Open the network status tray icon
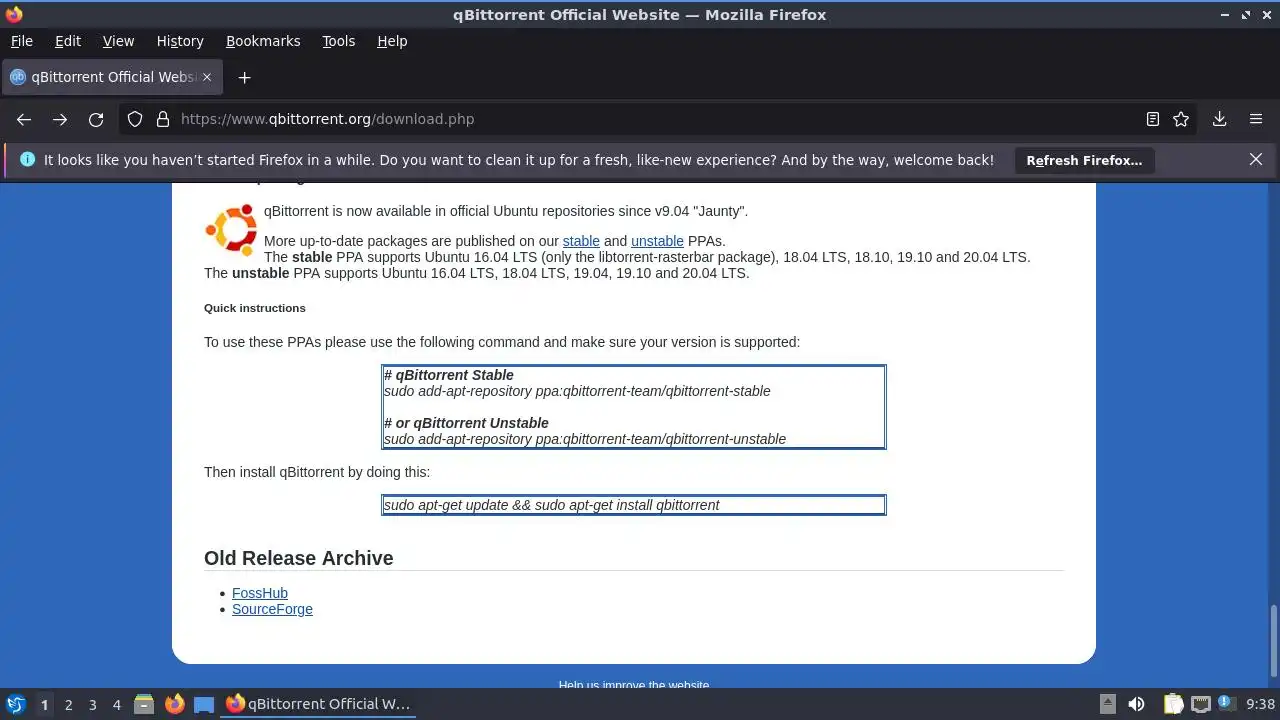This screenshot has height=720, width=1280. pyautogui.click(x=1201, y=704)
